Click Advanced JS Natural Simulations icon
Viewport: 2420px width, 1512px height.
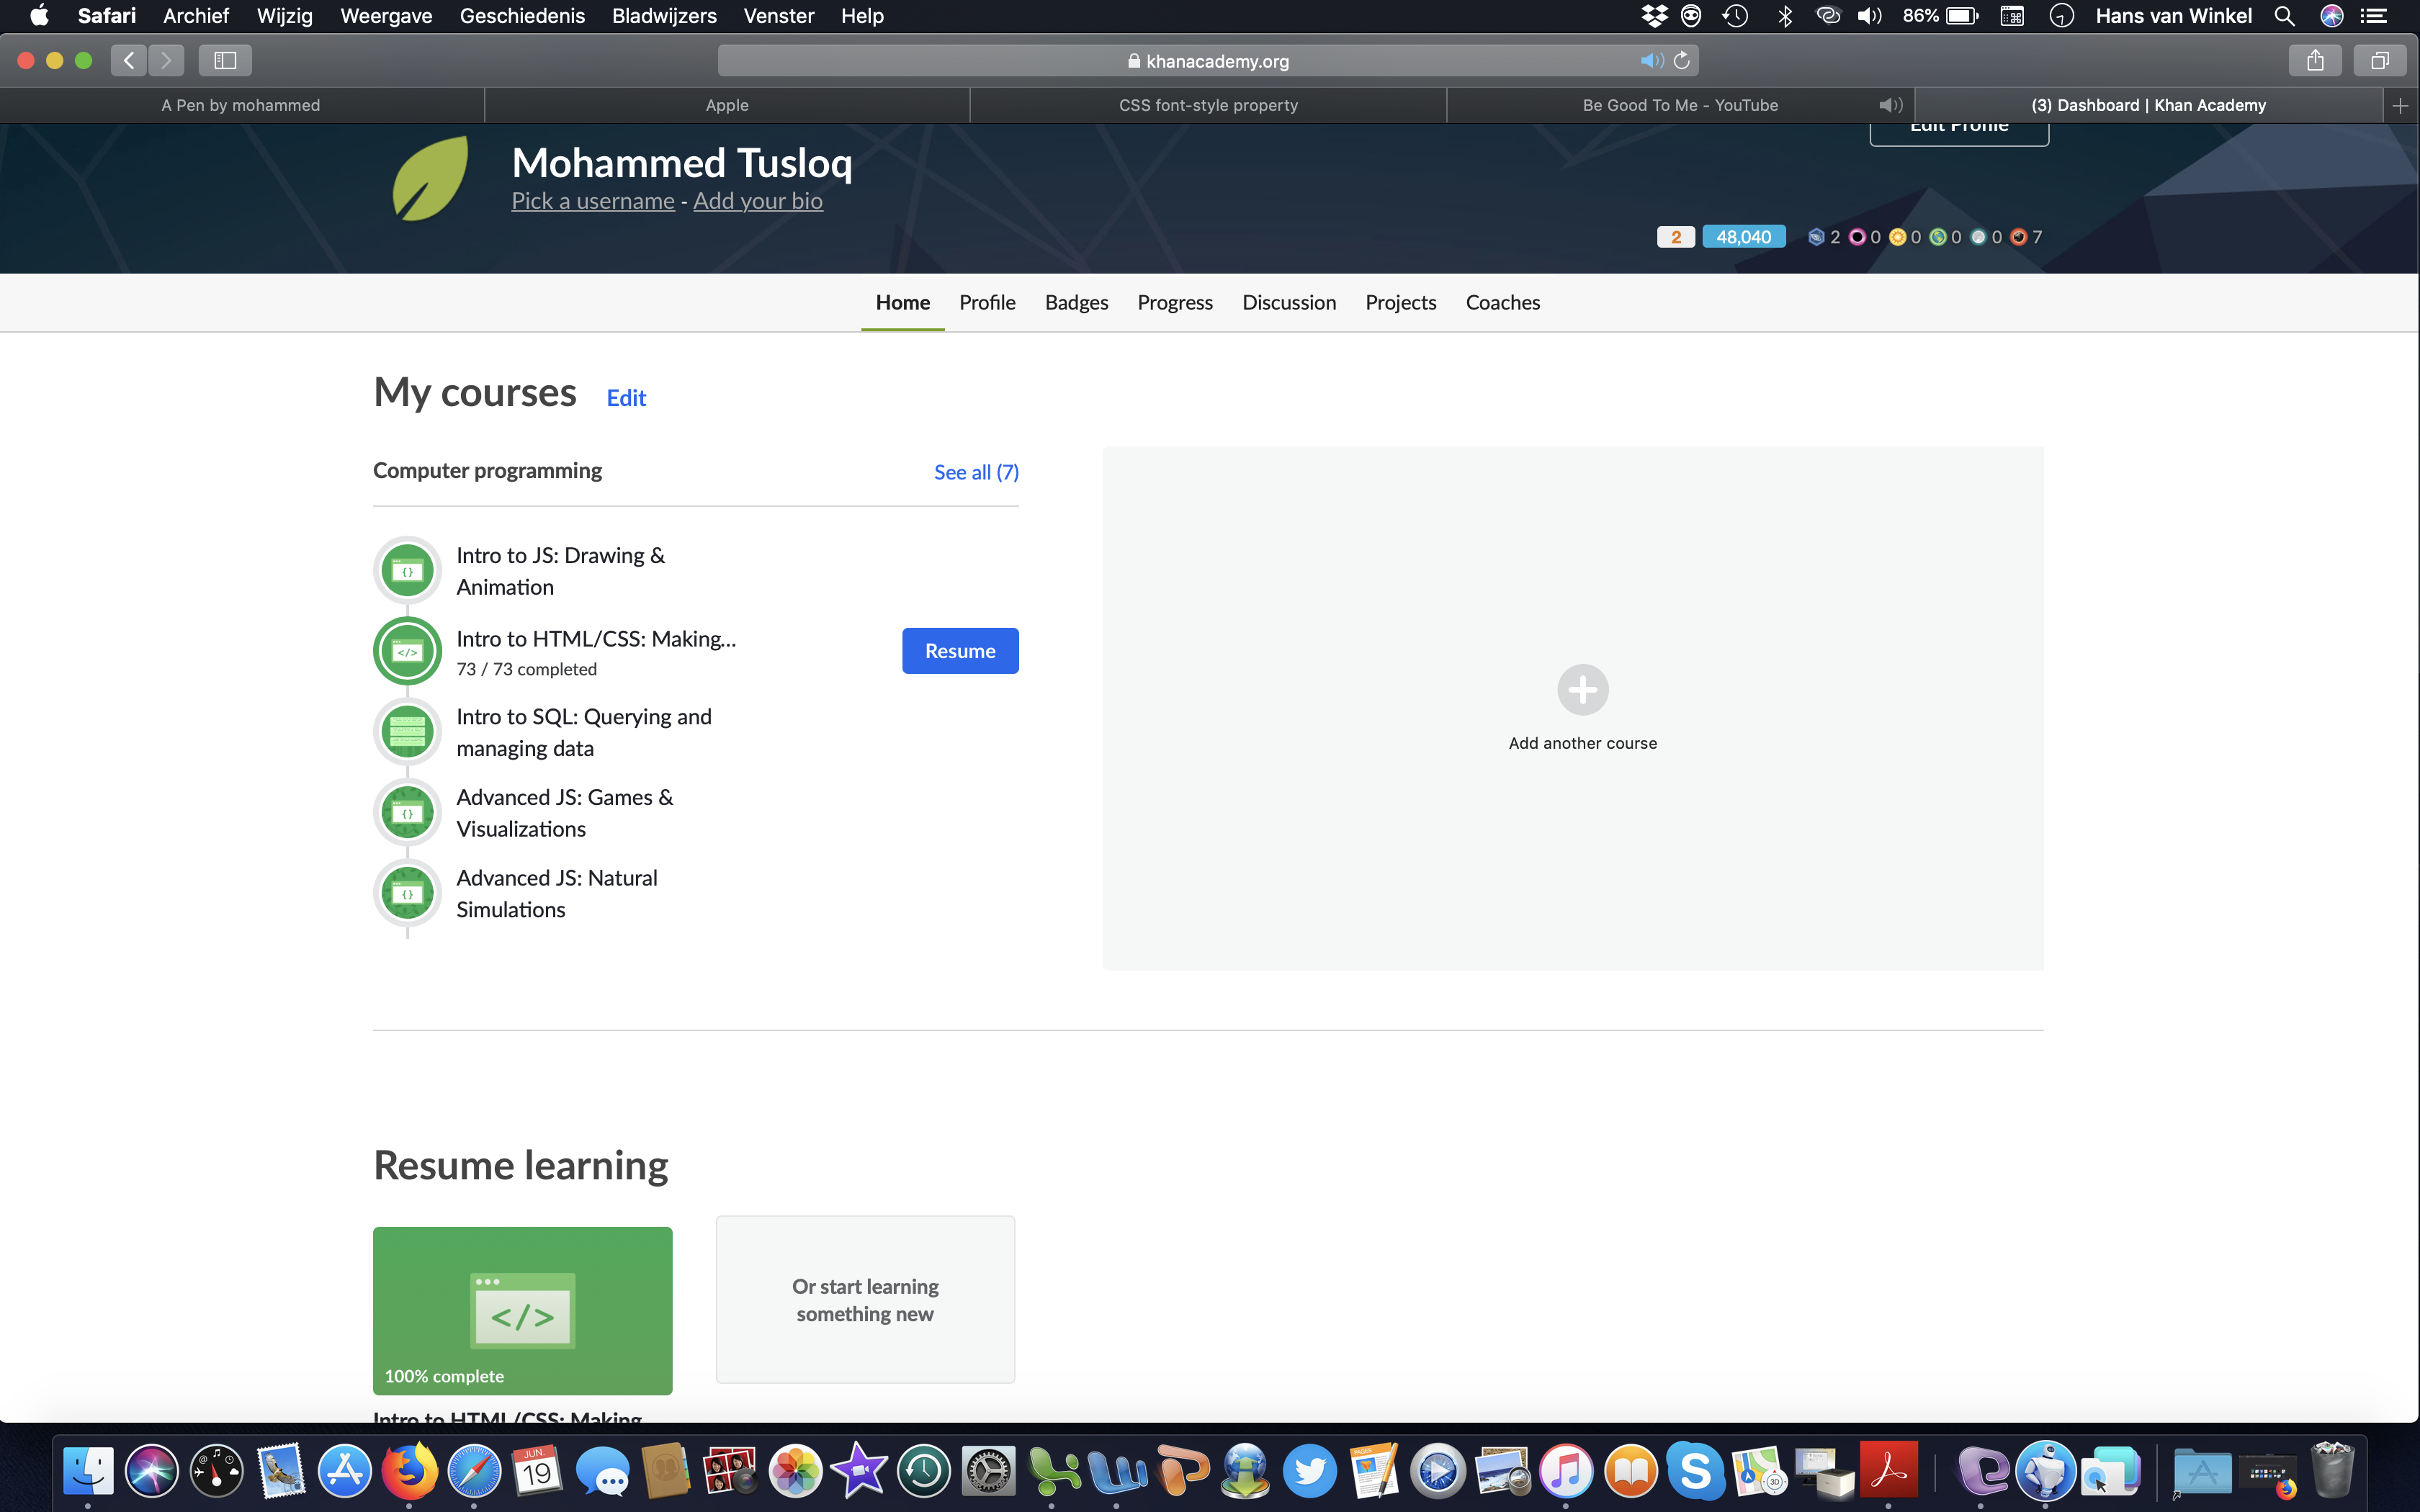pos(407,893)
